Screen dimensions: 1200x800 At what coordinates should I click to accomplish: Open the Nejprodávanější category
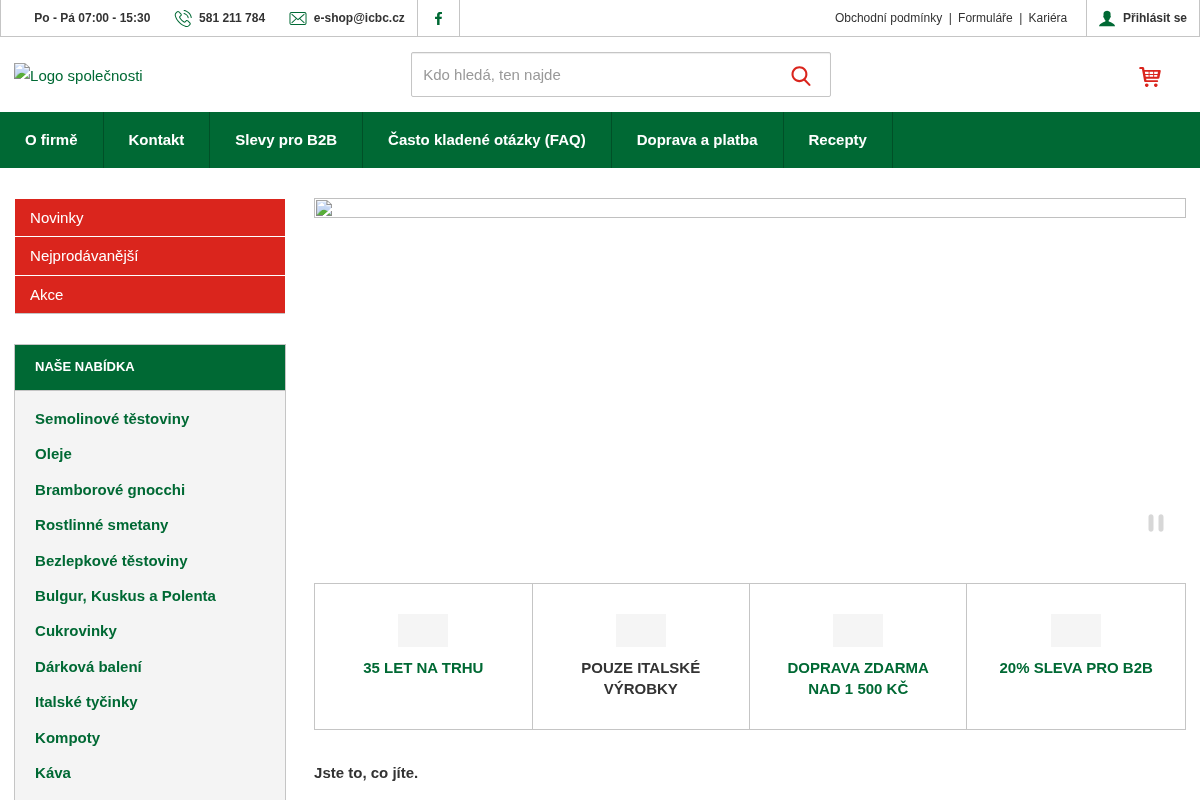(x=150, y=256)
